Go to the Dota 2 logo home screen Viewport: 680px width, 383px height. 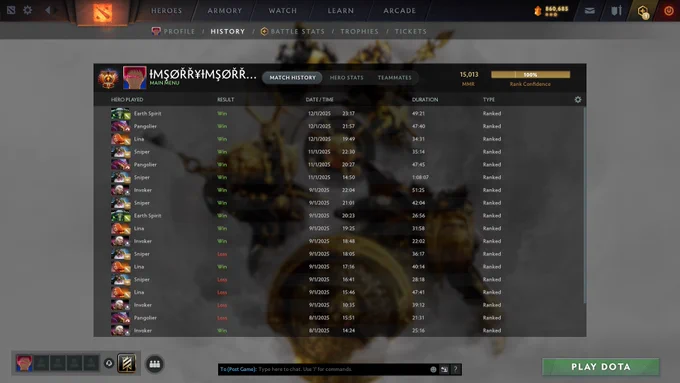tap(102, 12)
